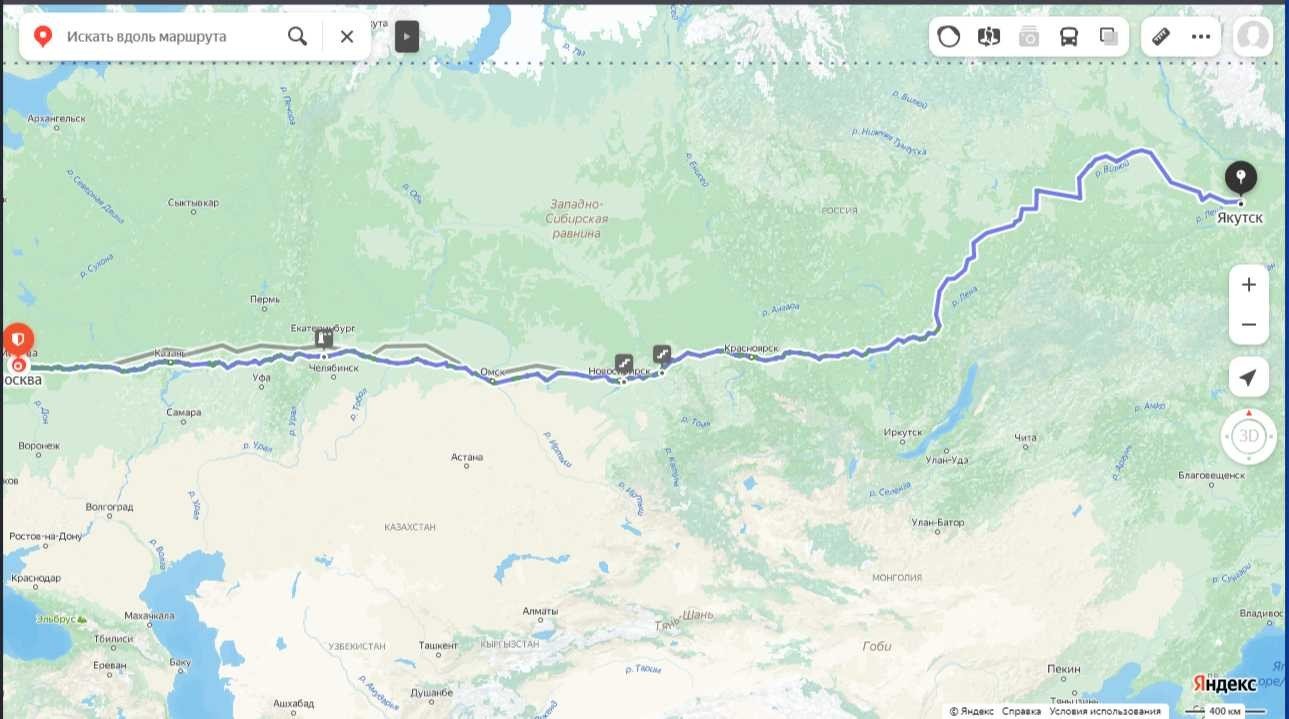The width and height of the screenshot is (1289, 719).
Task: Open the photos camera layer
Action: (x=1029, y=37)
